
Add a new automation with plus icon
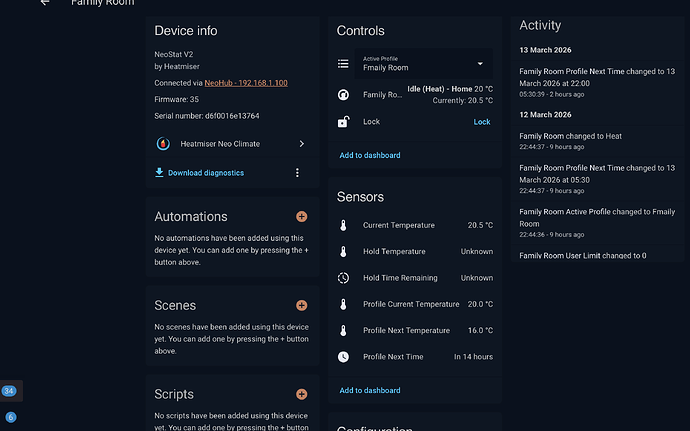(x=301, y=216)
